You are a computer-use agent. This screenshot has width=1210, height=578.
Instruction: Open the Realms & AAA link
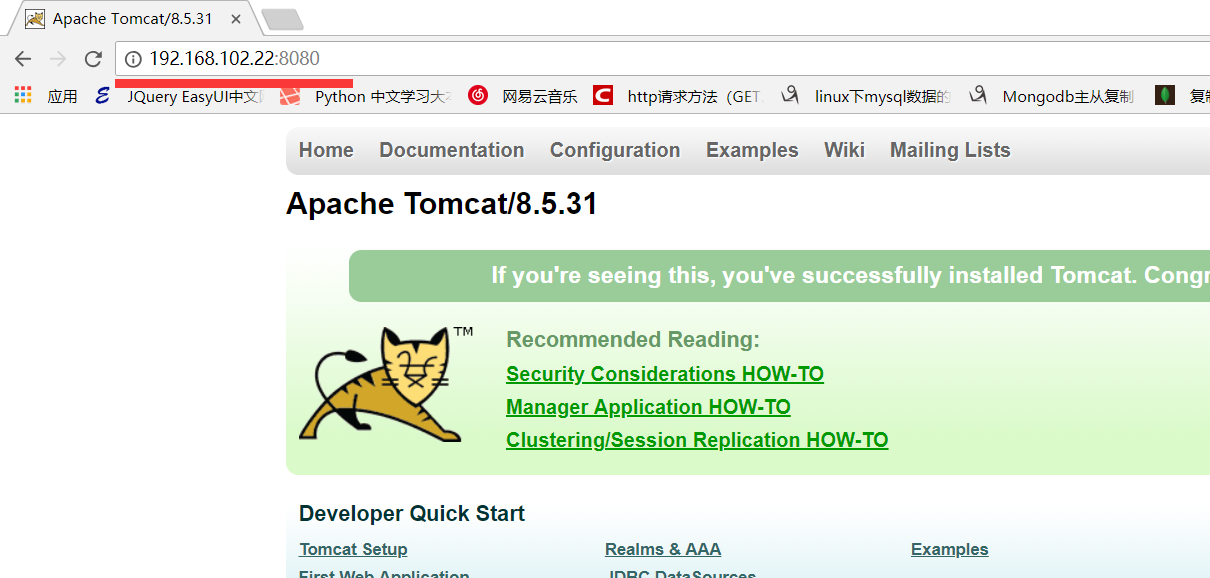663,549
